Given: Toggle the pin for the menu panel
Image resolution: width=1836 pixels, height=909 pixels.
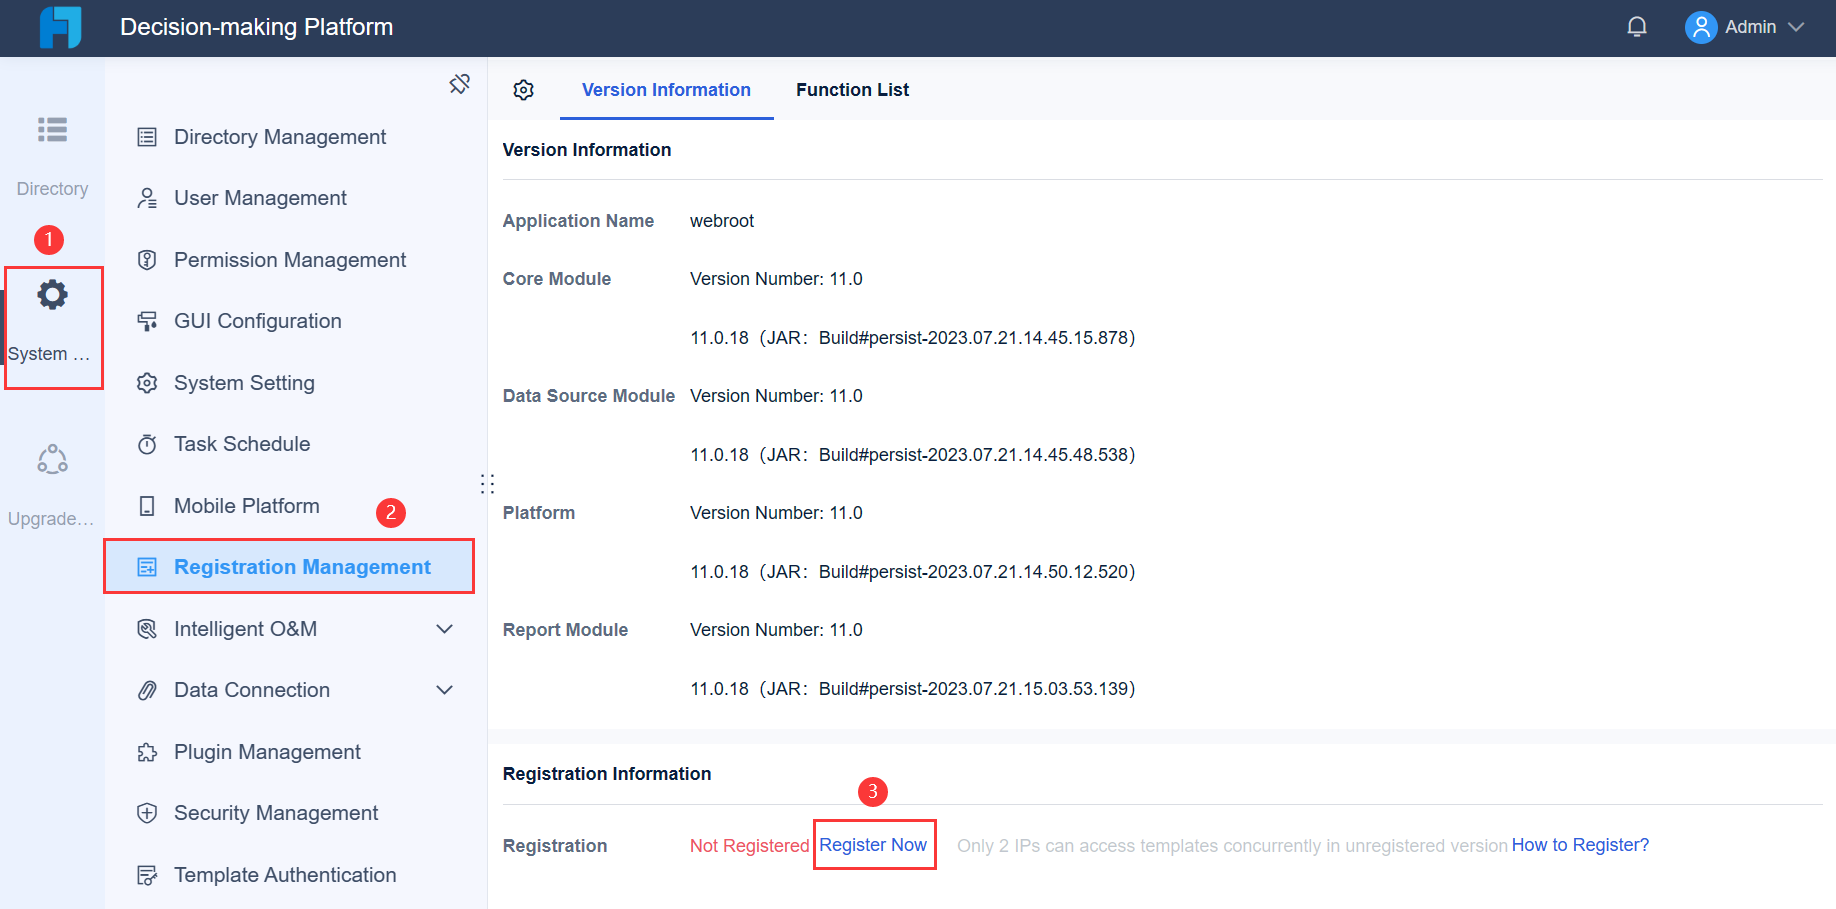Looking at the screenshot, I should click(x=459, y=84).
